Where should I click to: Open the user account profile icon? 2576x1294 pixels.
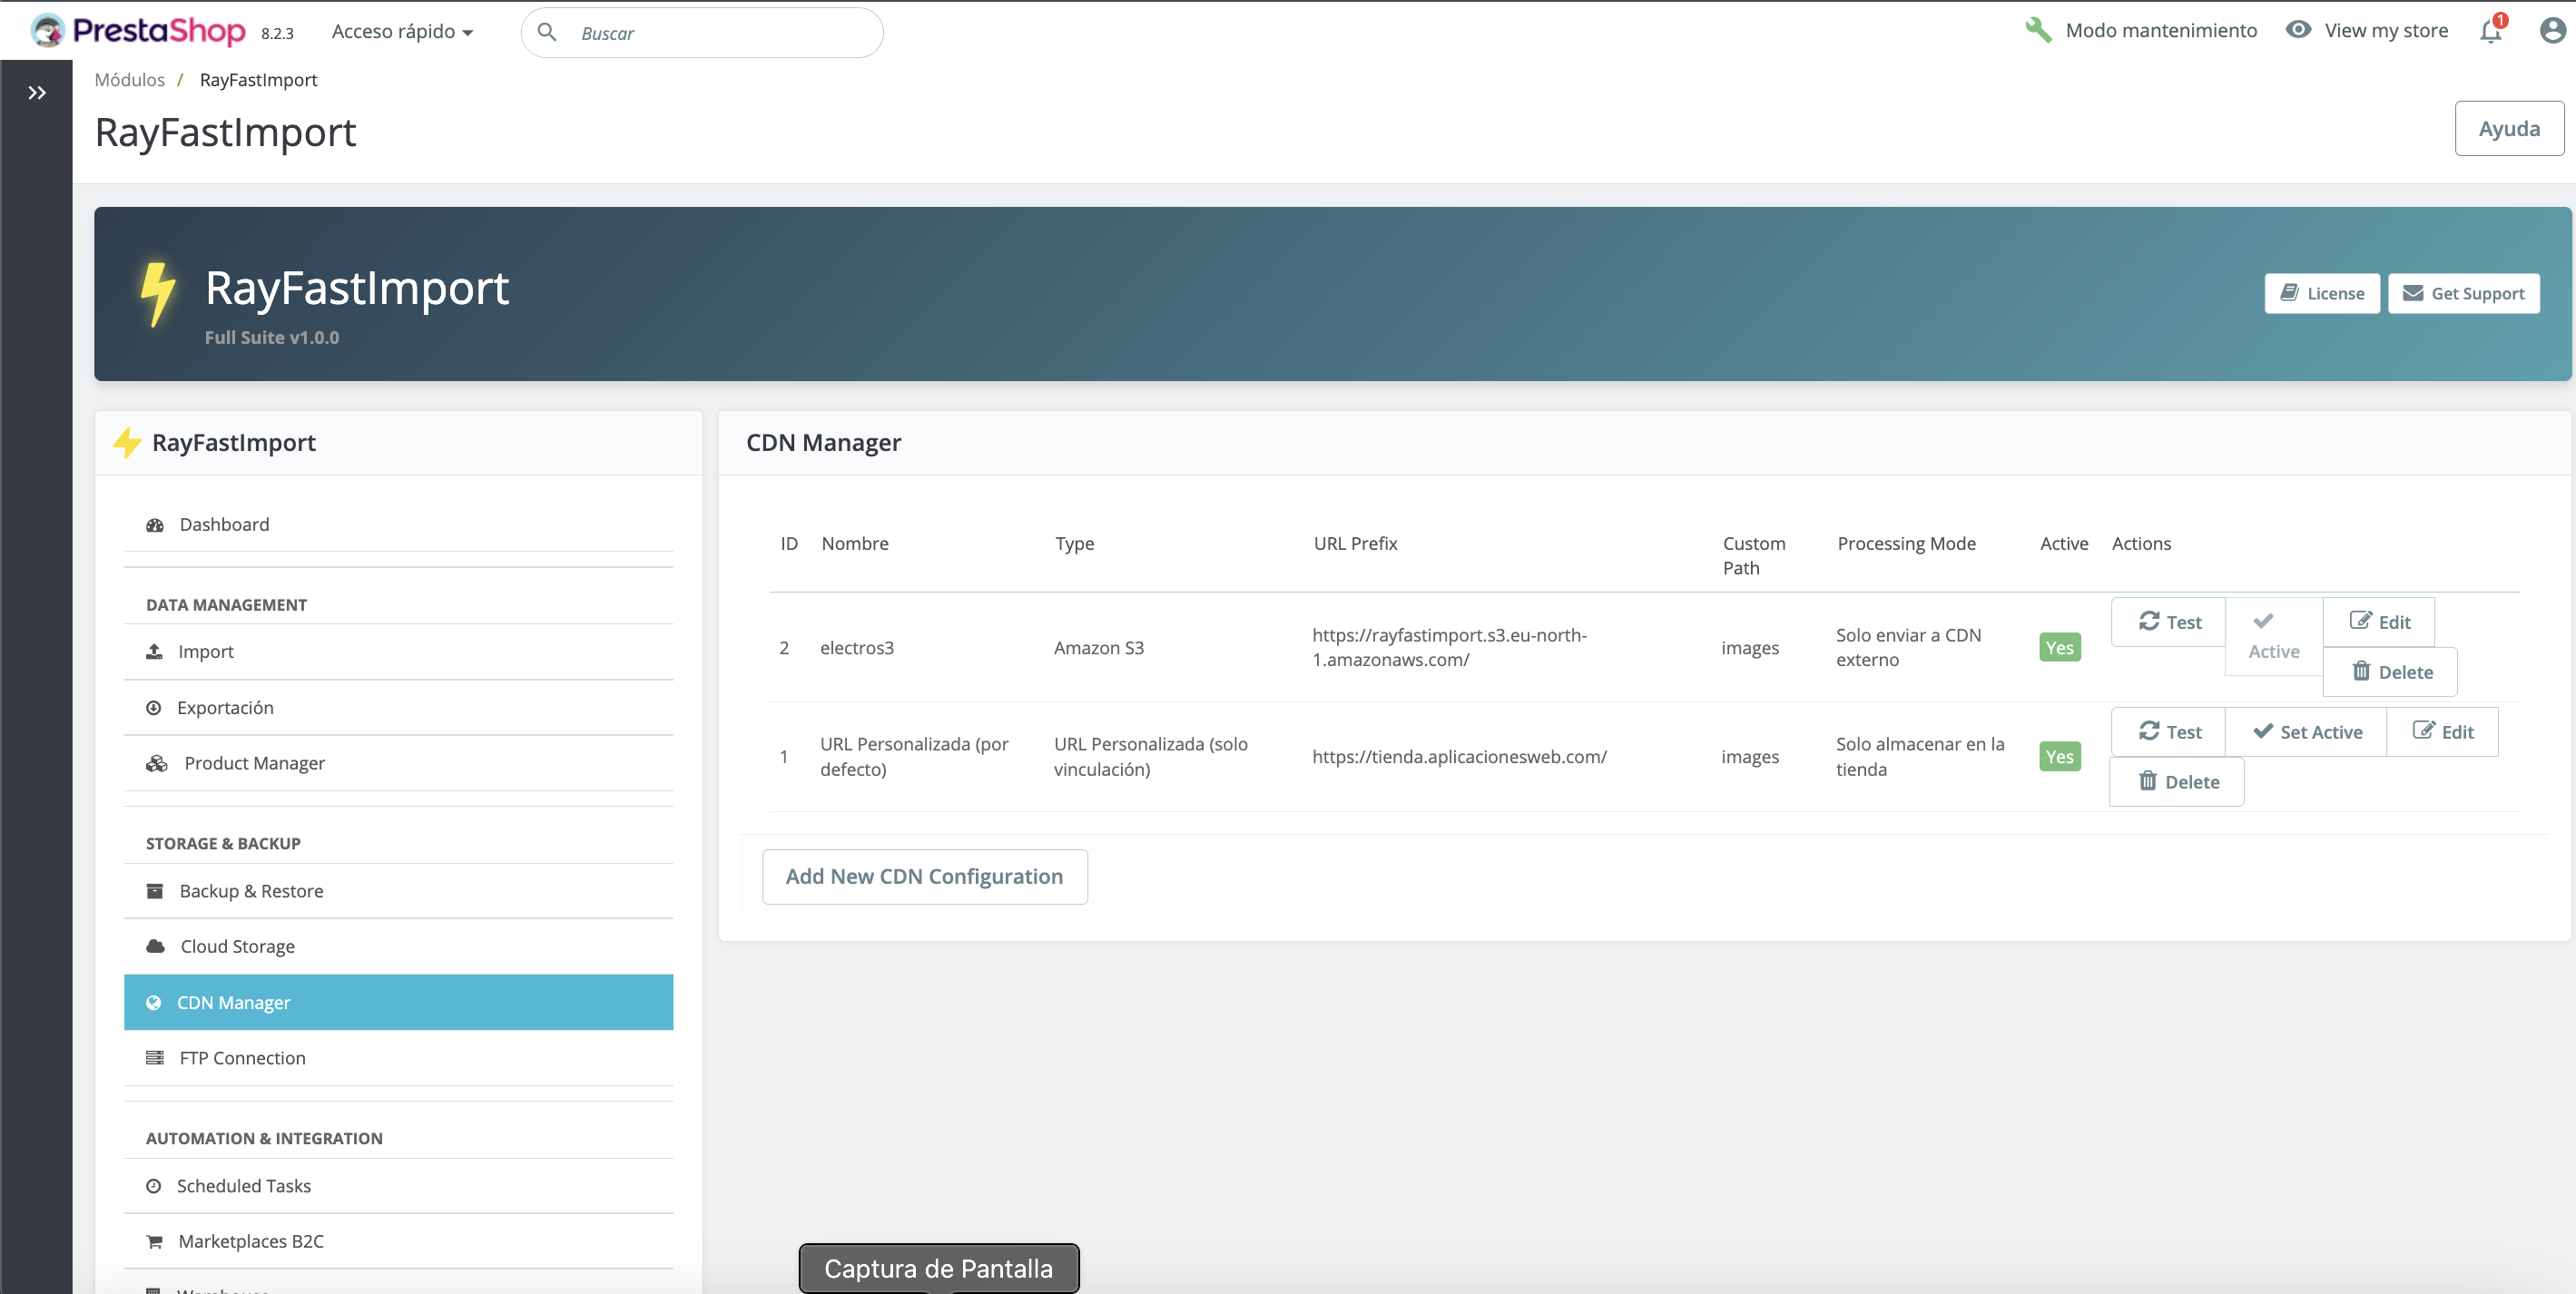(2550, 31)
